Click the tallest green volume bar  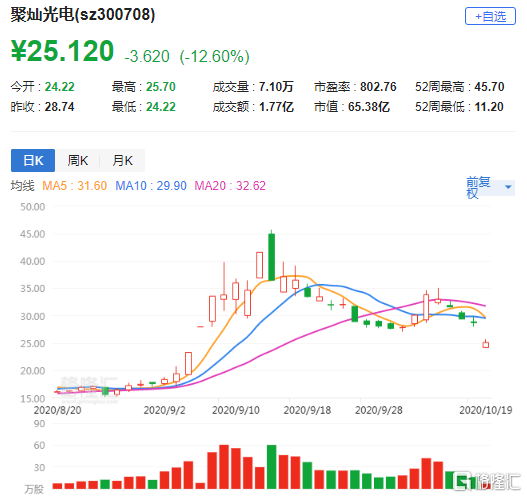point(272,467)
